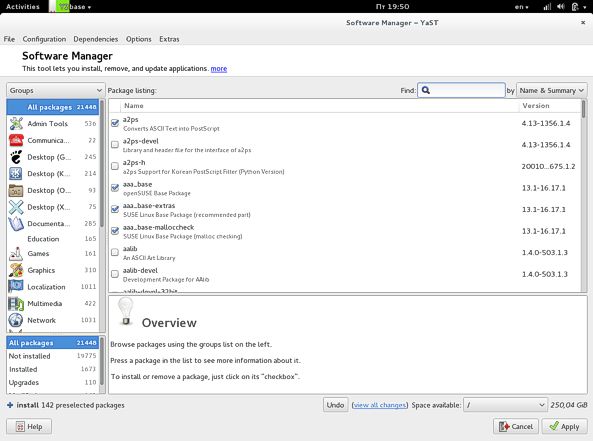Sort by the Version column header
The image size is (593, 441).
coord(550,106)
